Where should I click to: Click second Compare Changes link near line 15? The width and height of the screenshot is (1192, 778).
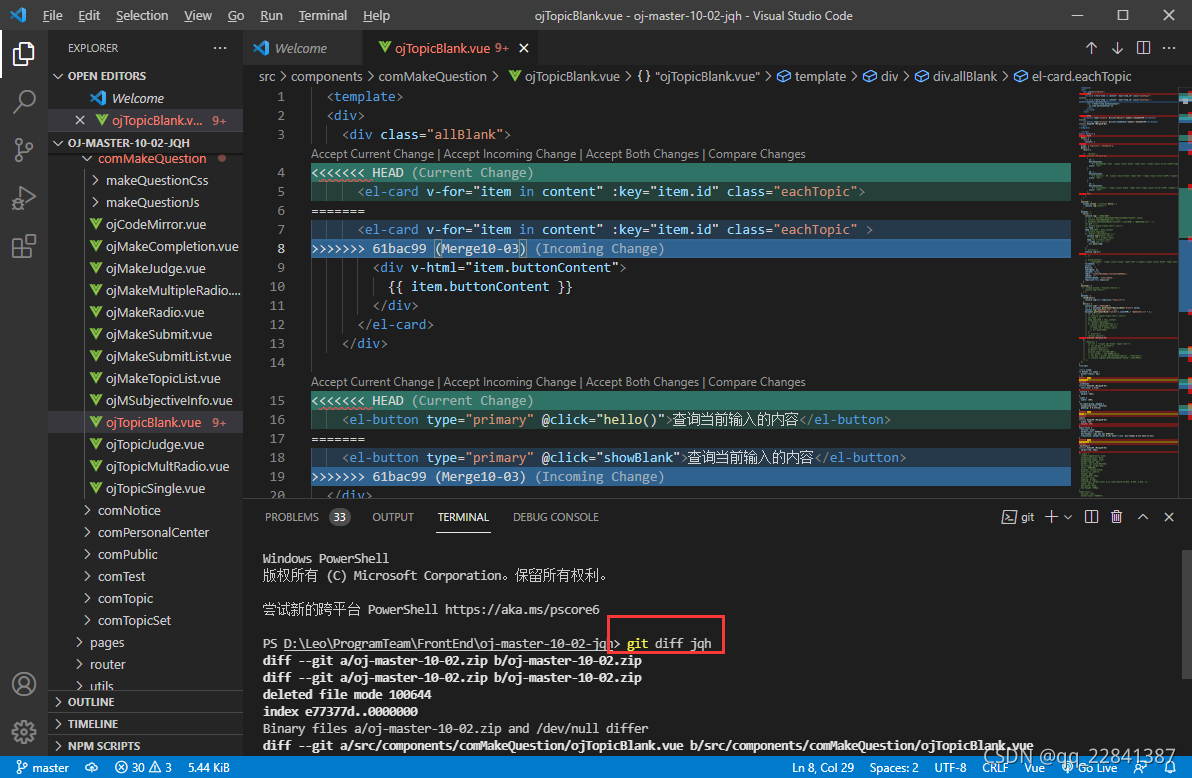(x=757, y=382)
